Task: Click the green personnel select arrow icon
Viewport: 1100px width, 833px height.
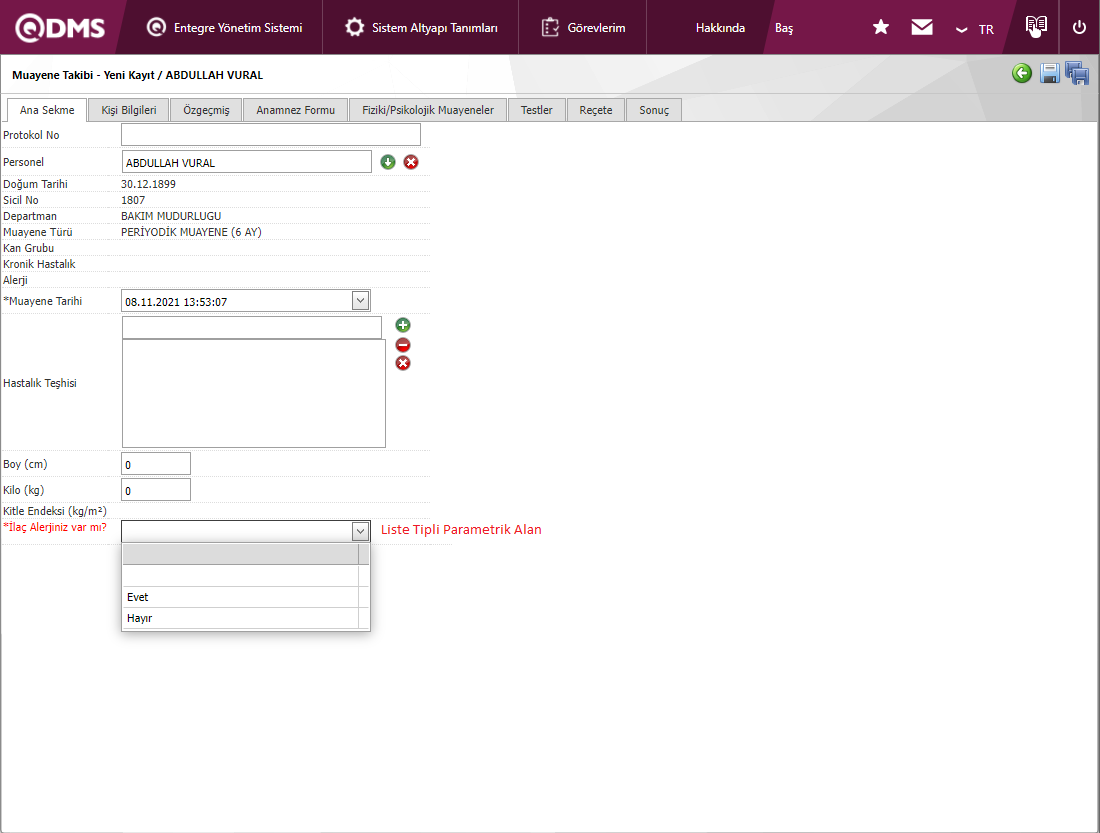Action: click(x=388, y=162)
